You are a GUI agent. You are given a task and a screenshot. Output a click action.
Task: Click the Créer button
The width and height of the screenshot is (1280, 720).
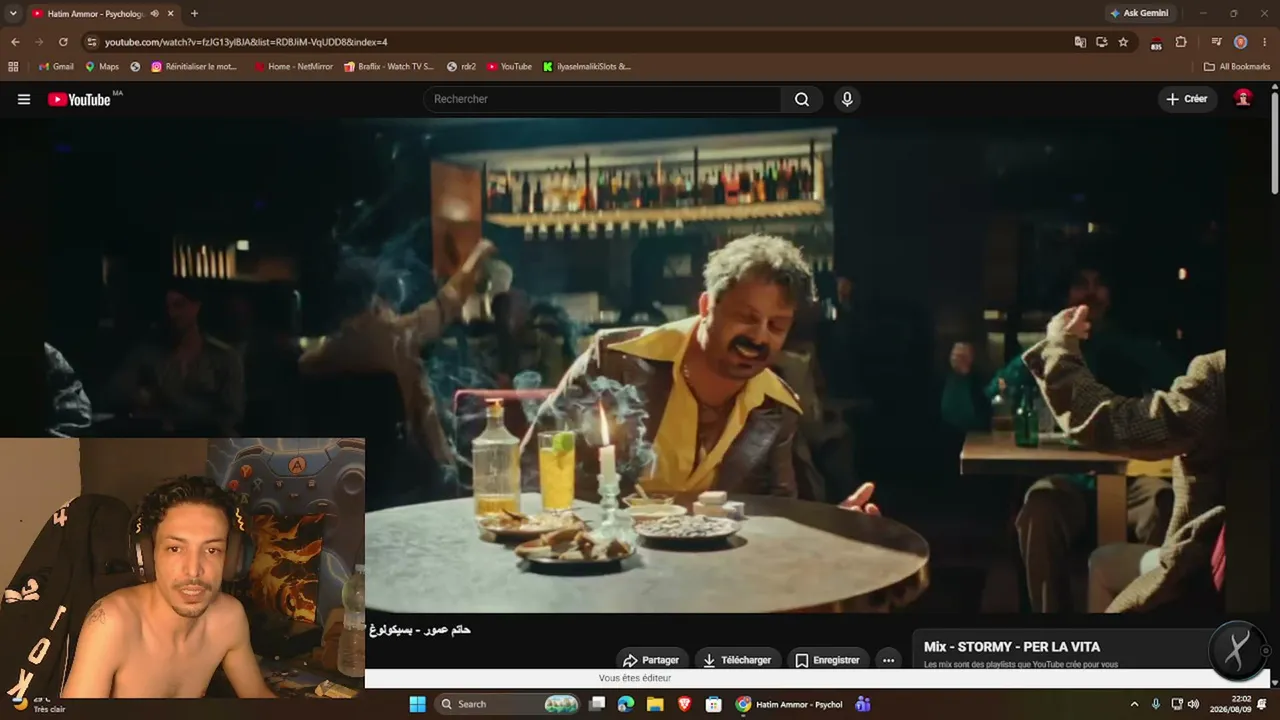(x=1187, y=99)
